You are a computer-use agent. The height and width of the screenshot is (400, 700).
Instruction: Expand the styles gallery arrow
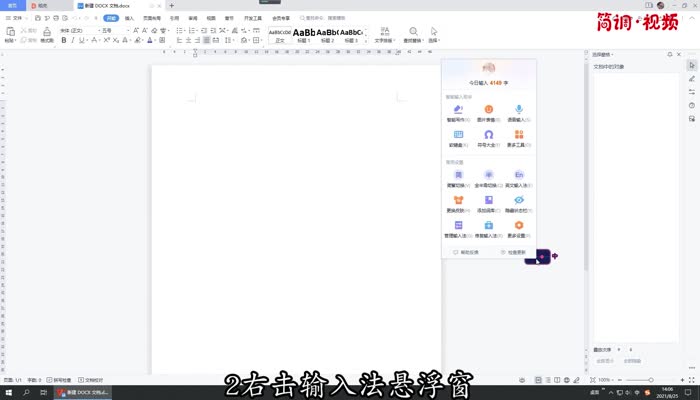[x=366, y=41]
